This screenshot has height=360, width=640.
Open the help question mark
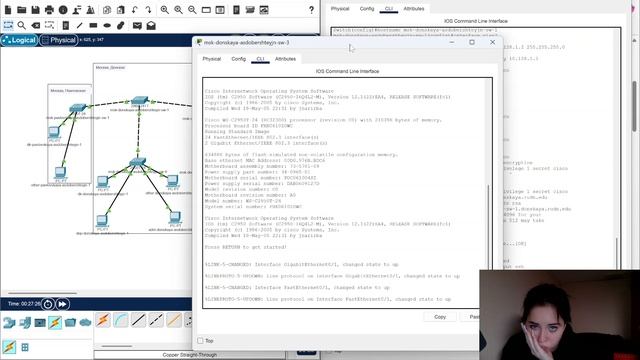pos(311,10)
